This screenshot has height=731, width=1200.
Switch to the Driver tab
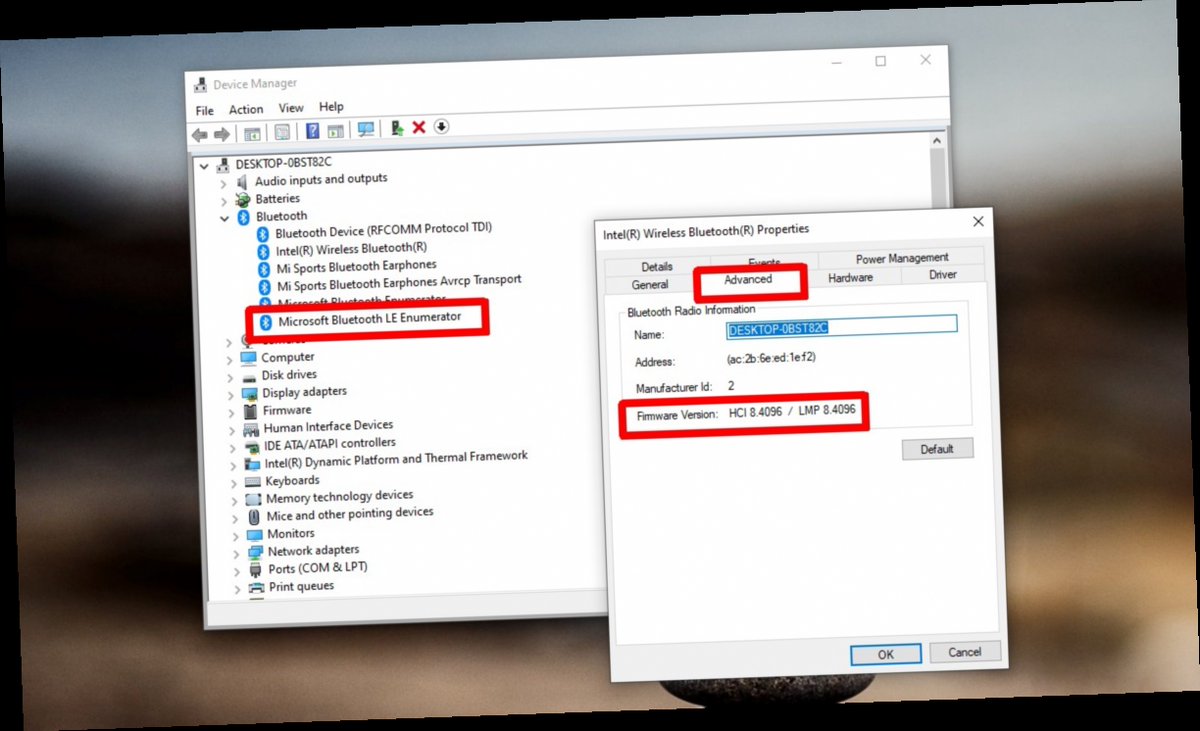941,275
